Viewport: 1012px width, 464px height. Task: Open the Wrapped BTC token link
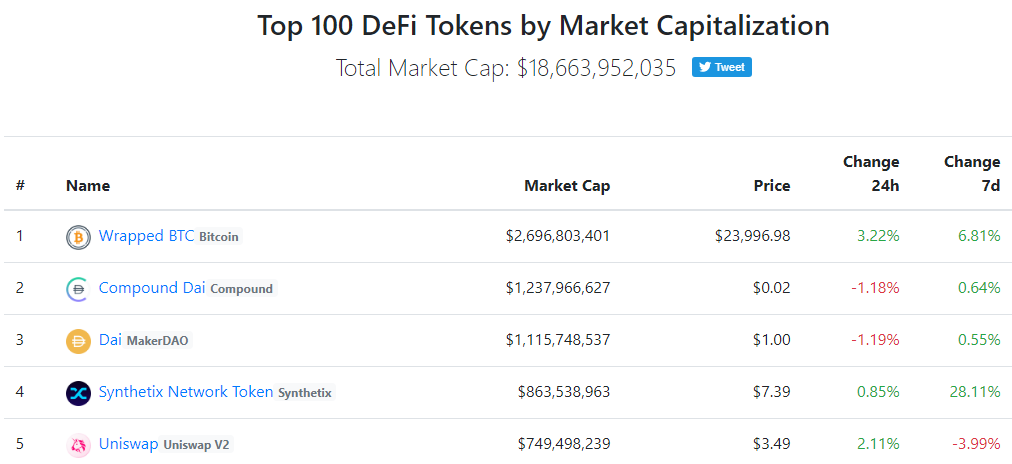click(x=146, y=236)
